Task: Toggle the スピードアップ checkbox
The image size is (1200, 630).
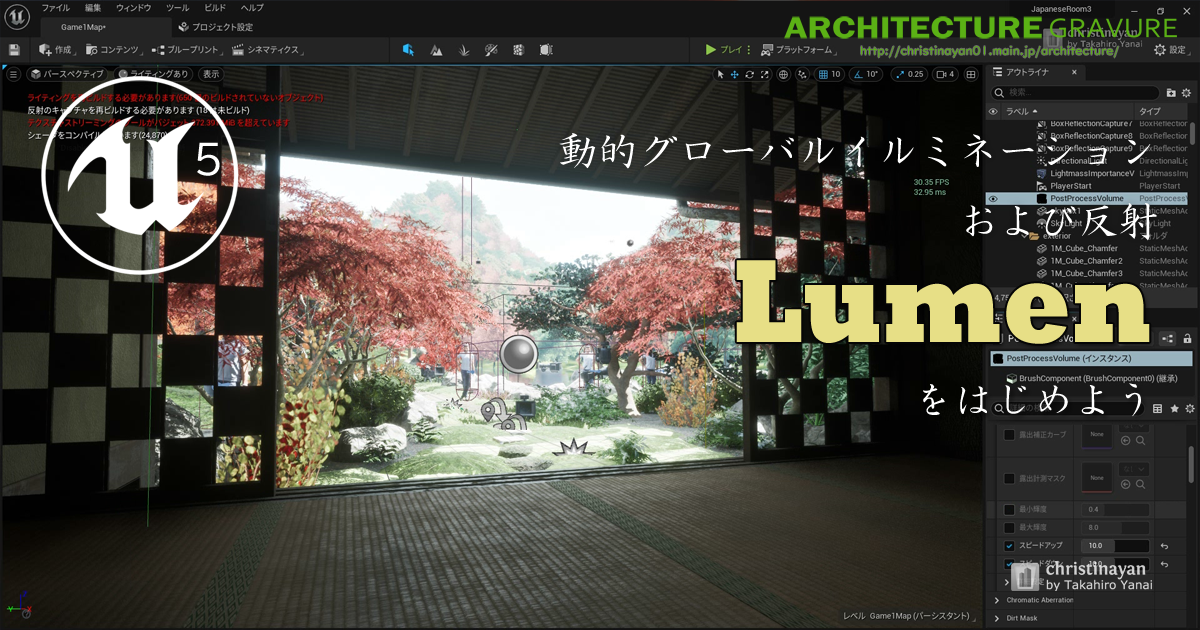Action: pos(1009,546)
